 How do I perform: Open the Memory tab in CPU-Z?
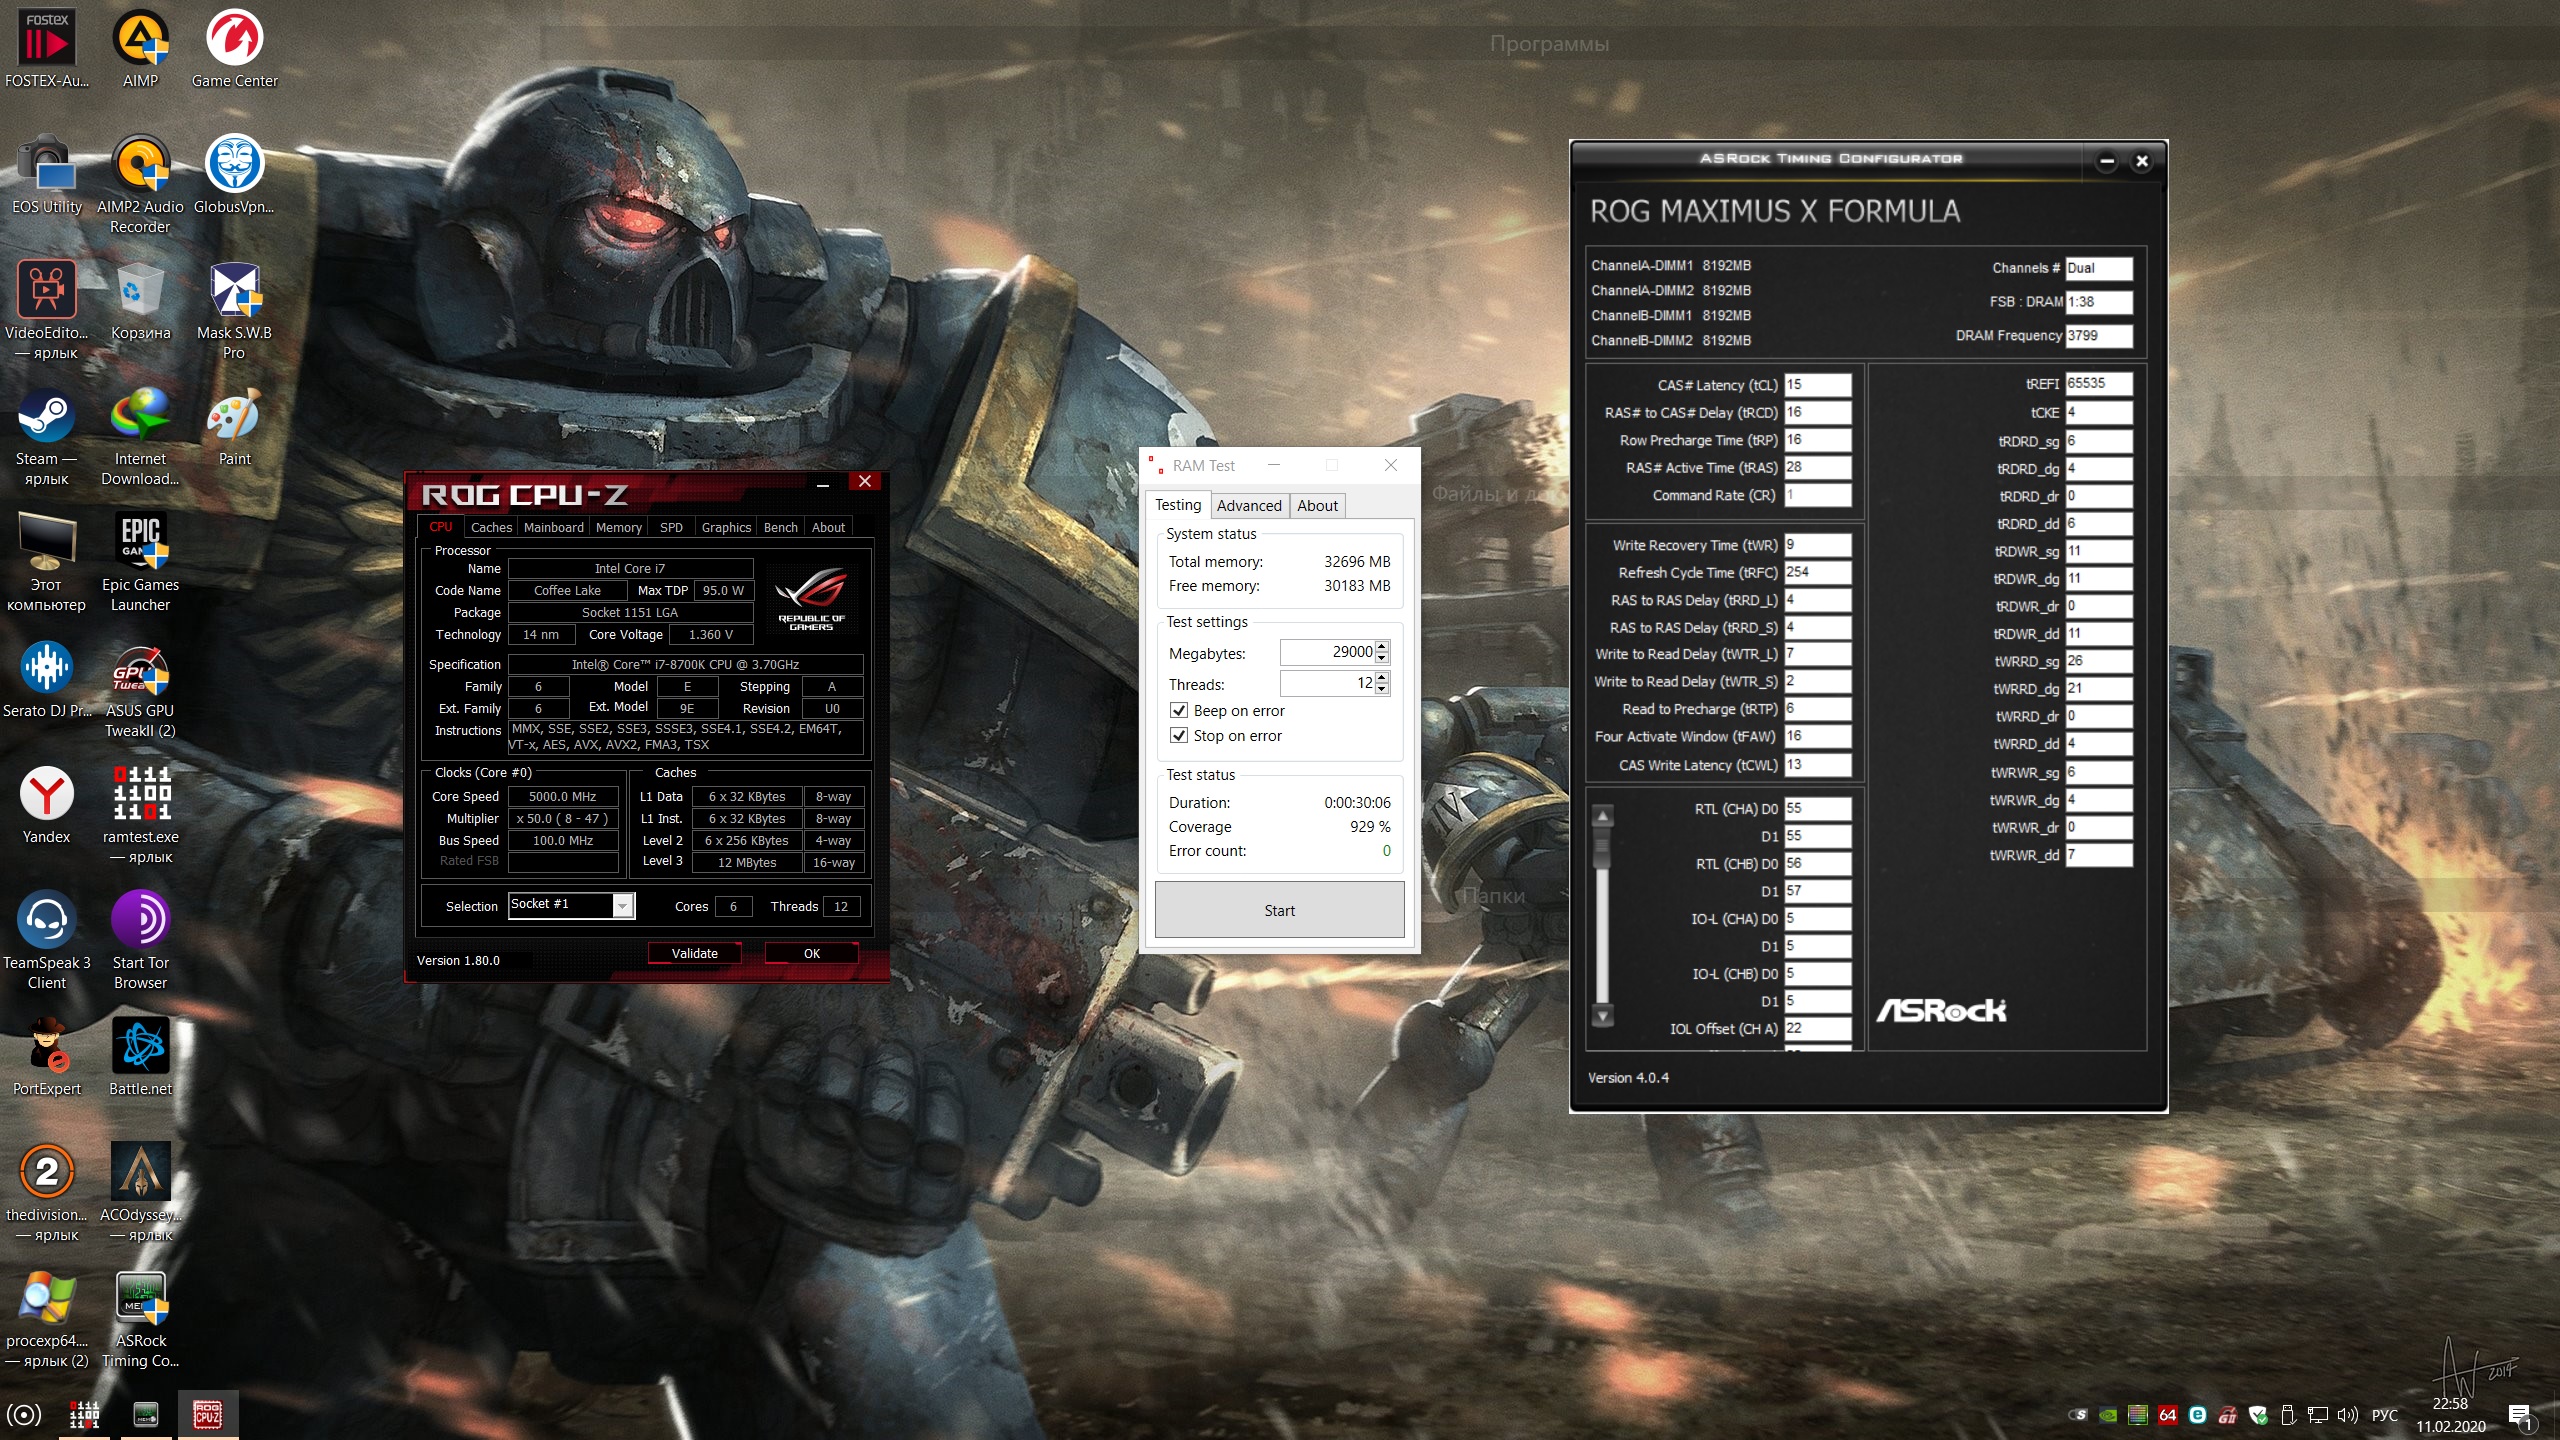pos(618,527)
